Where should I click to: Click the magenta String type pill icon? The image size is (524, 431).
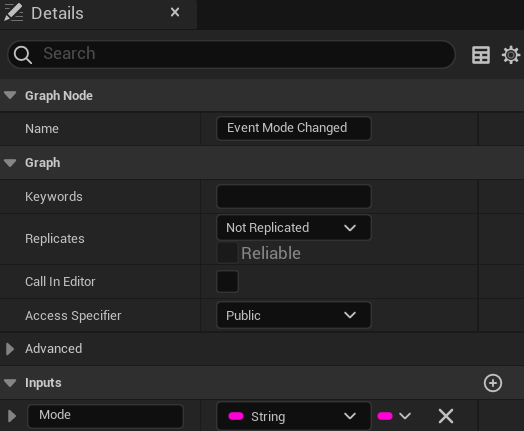point(236,416)
